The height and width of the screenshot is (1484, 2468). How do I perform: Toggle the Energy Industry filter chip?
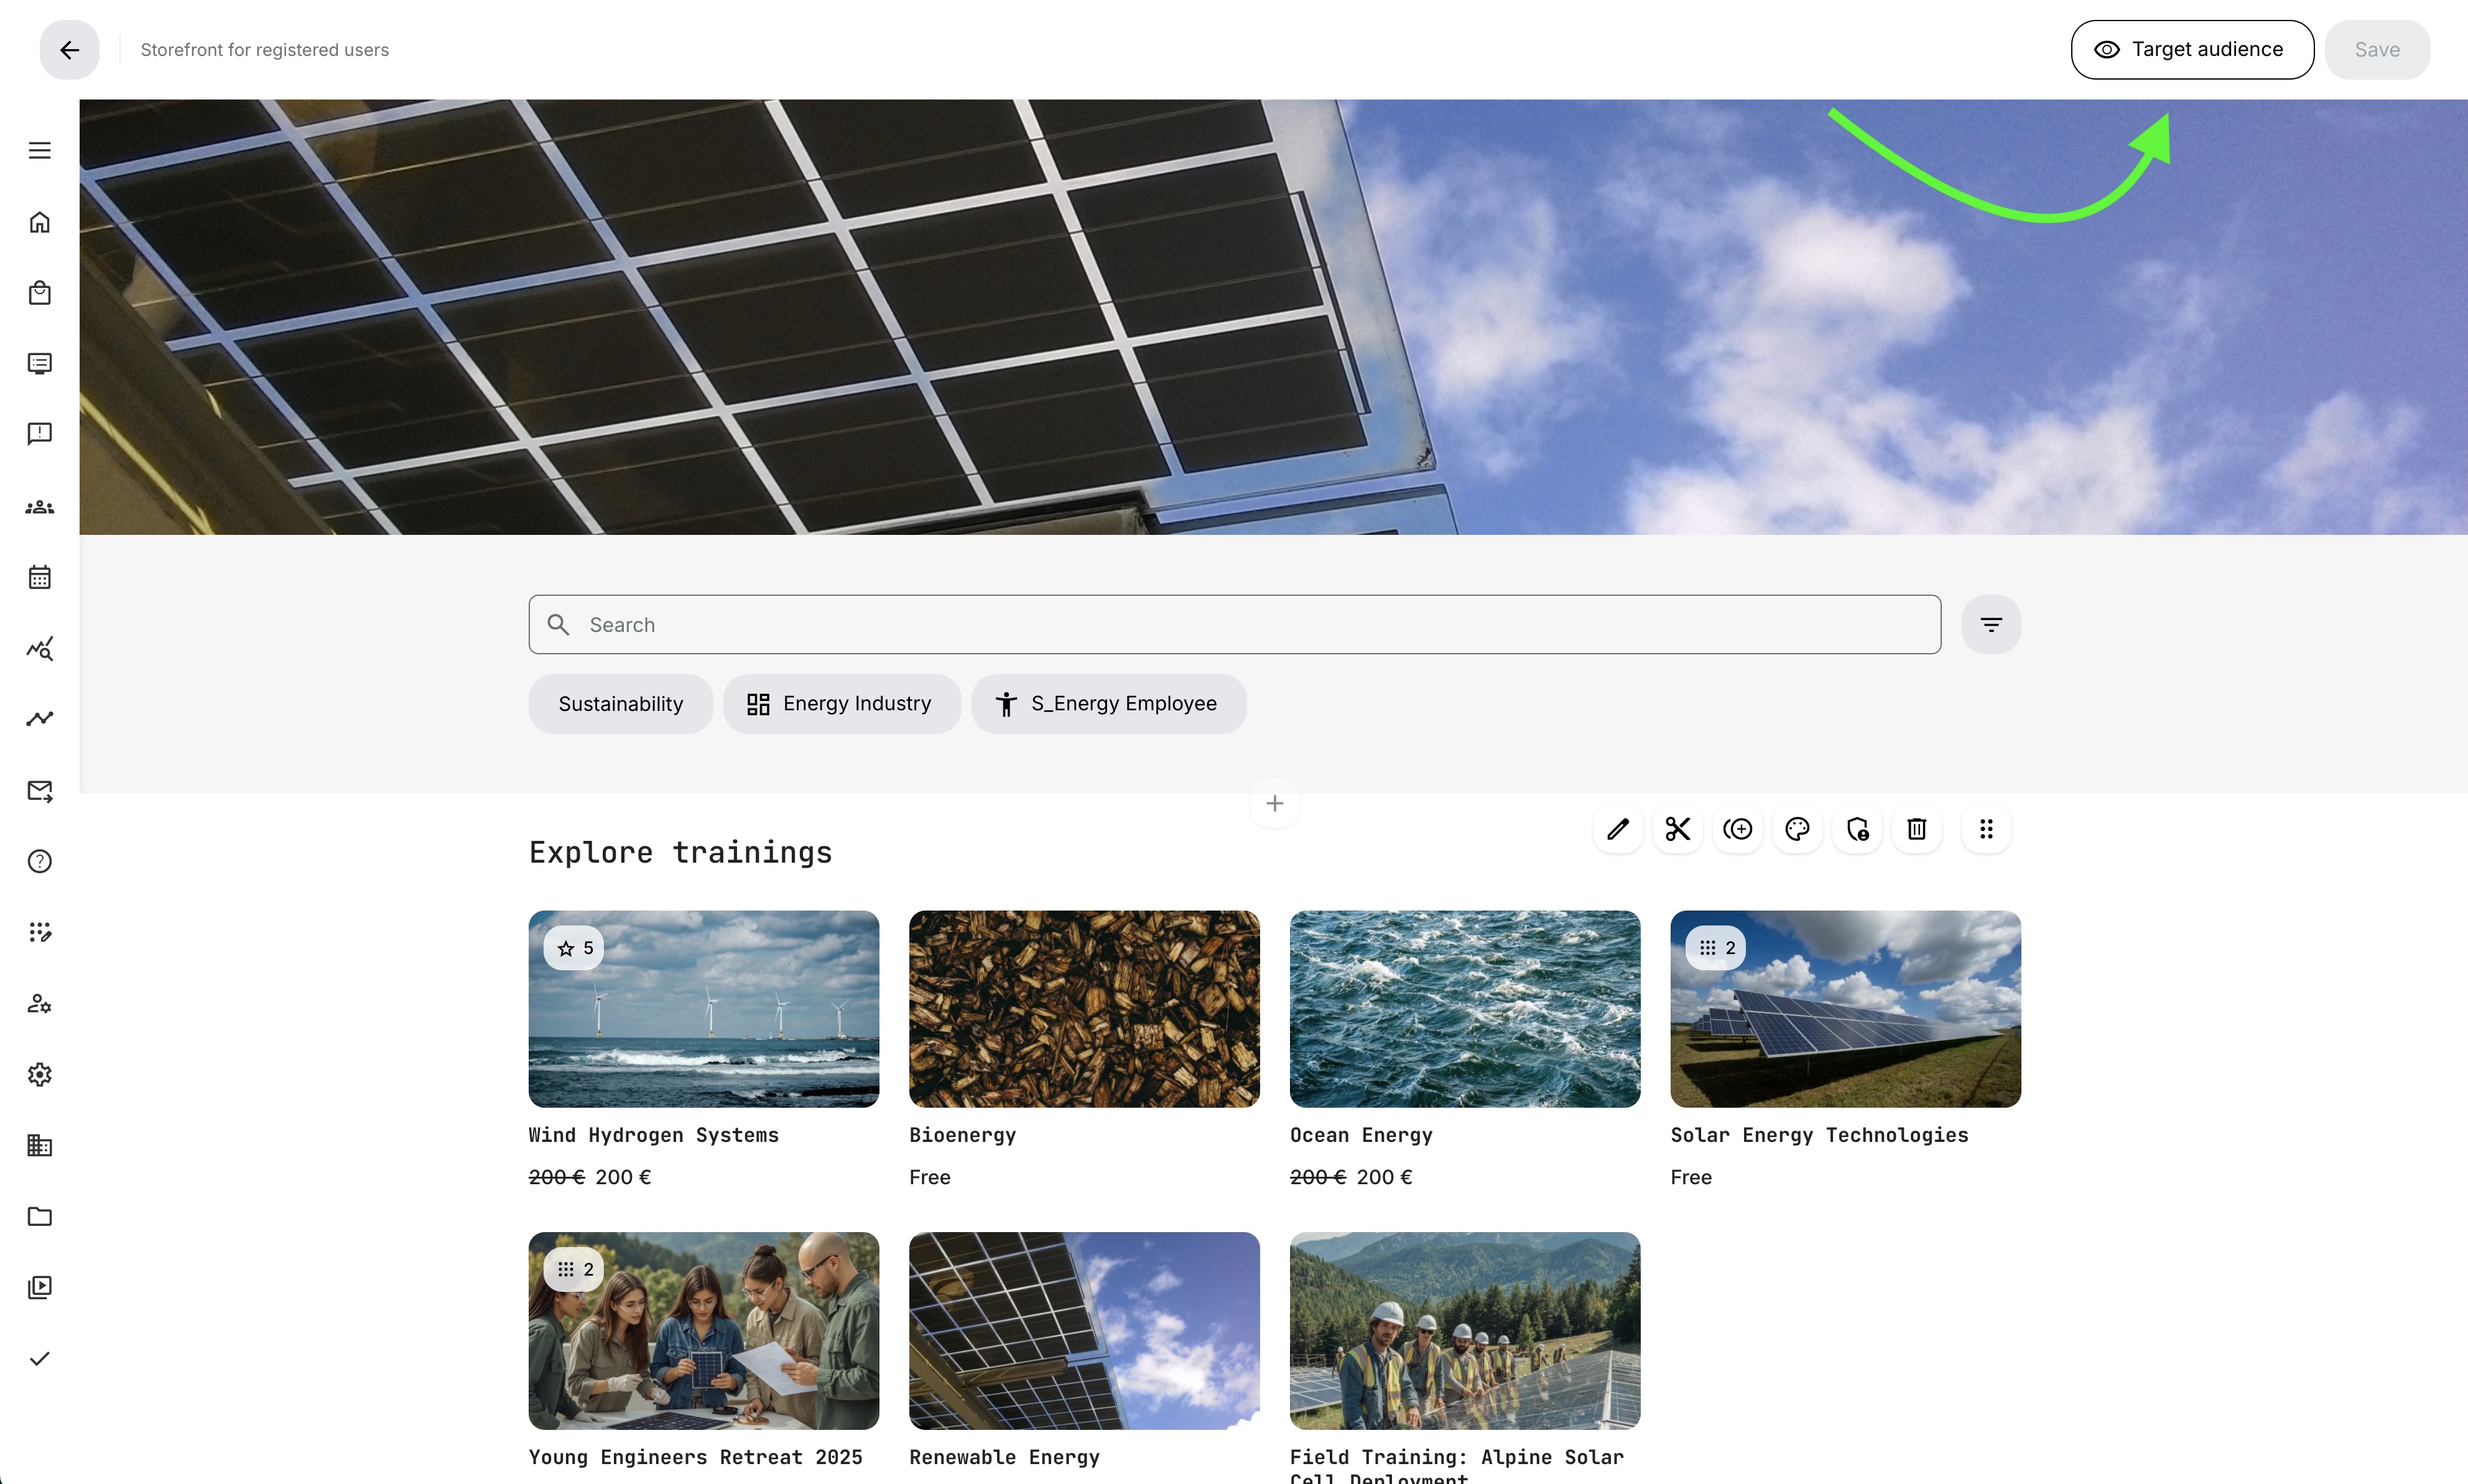click(841, 704)
